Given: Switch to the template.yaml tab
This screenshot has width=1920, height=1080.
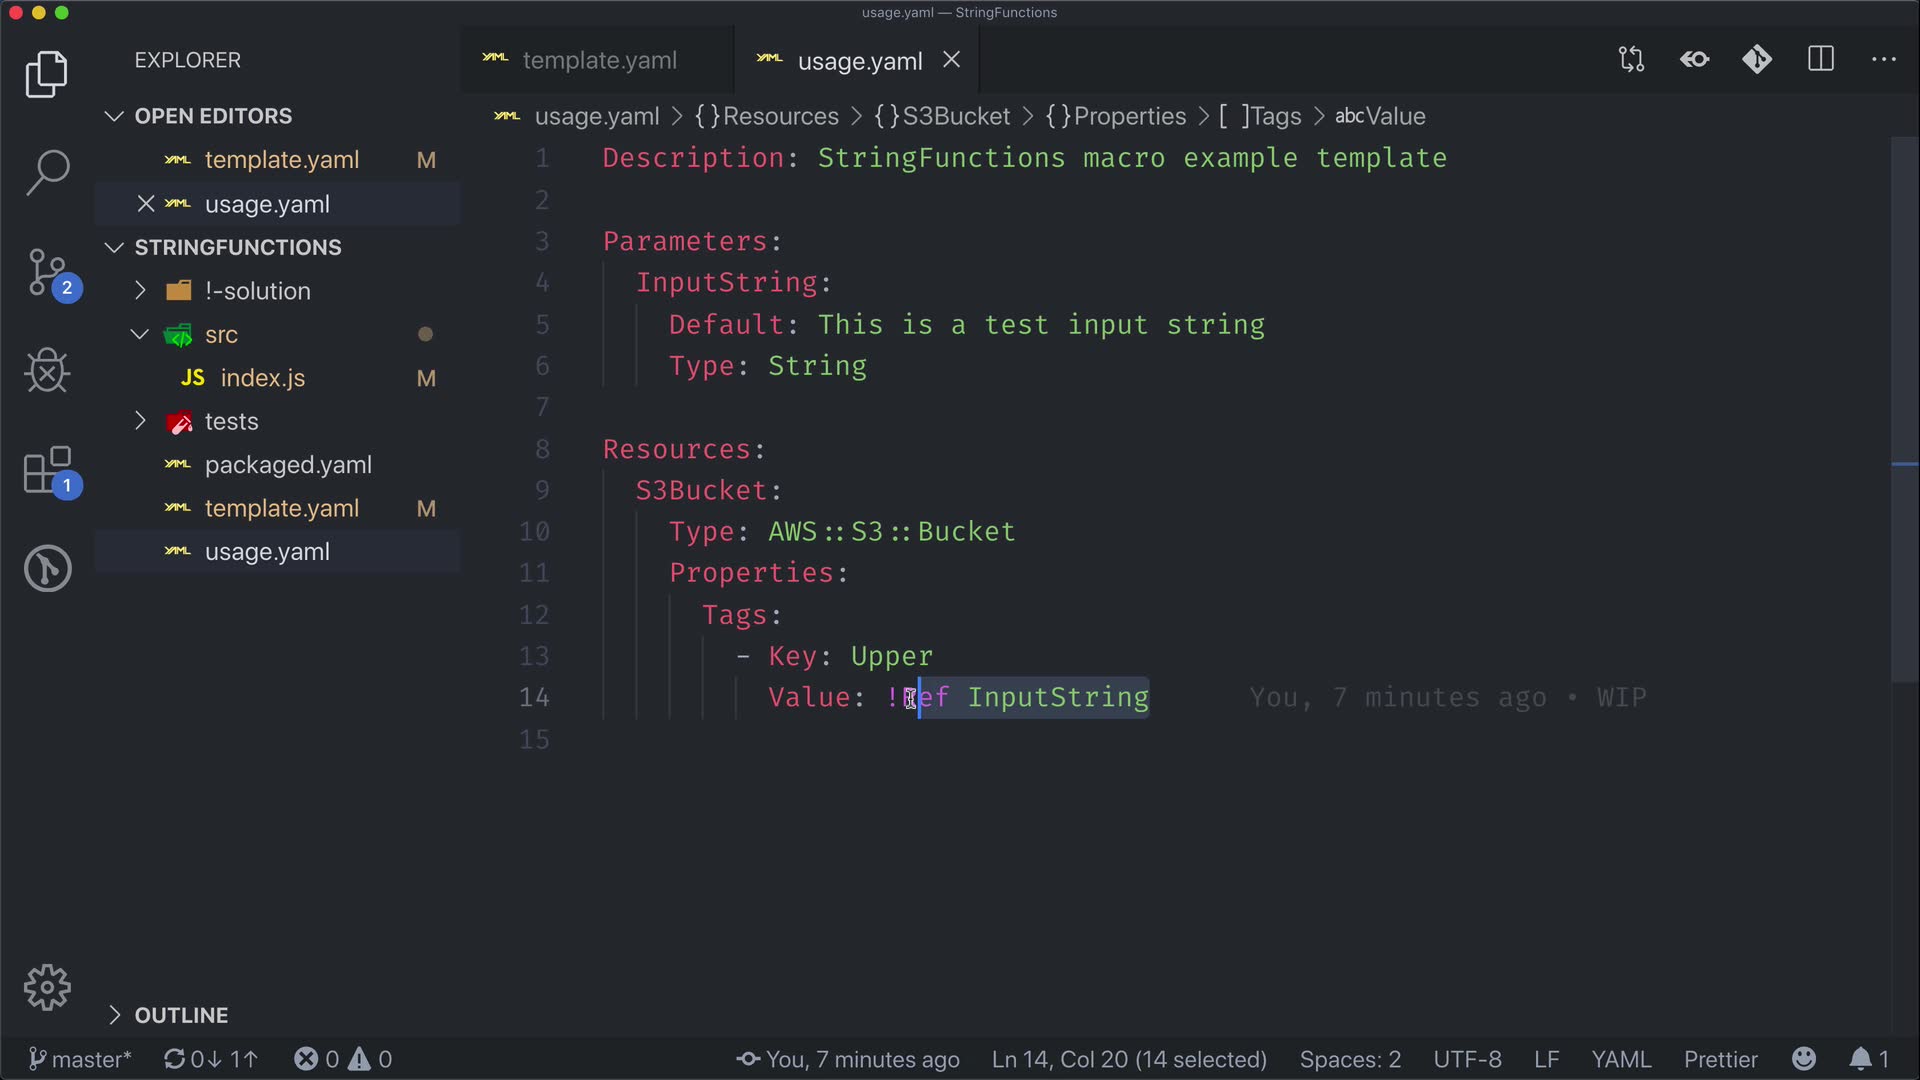Looking at the screenshot, I should [599, 61].
